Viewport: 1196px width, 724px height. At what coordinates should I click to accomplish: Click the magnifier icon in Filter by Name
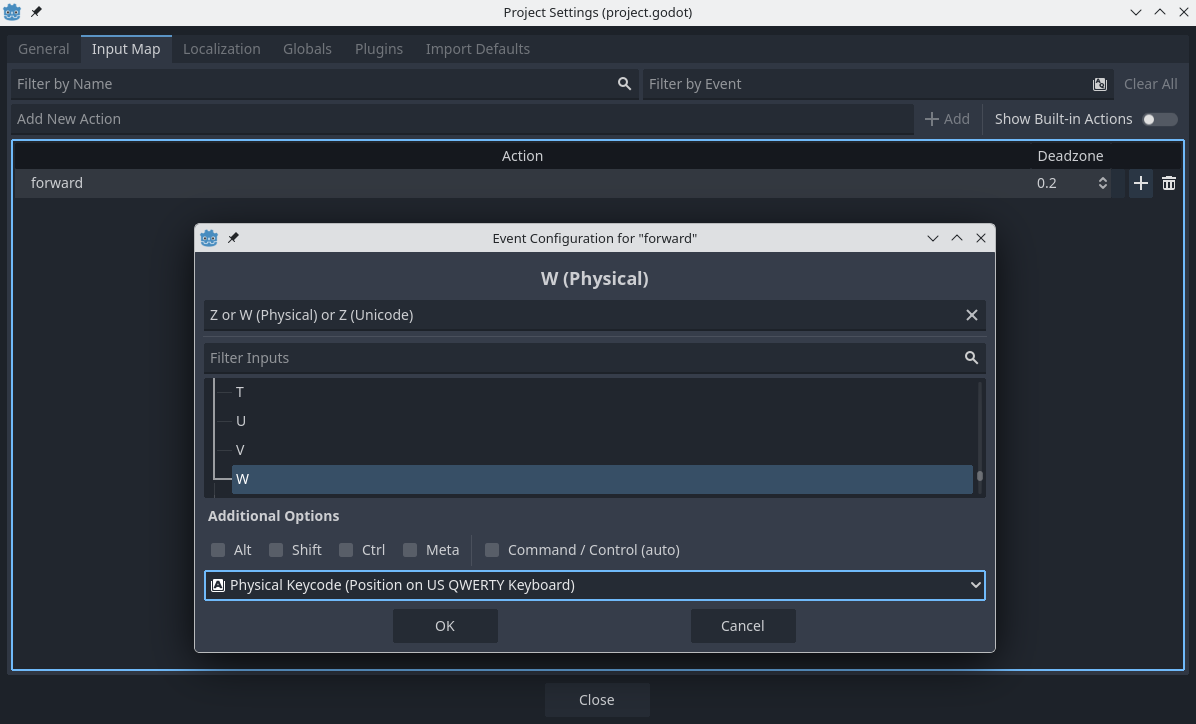point(624,84)
